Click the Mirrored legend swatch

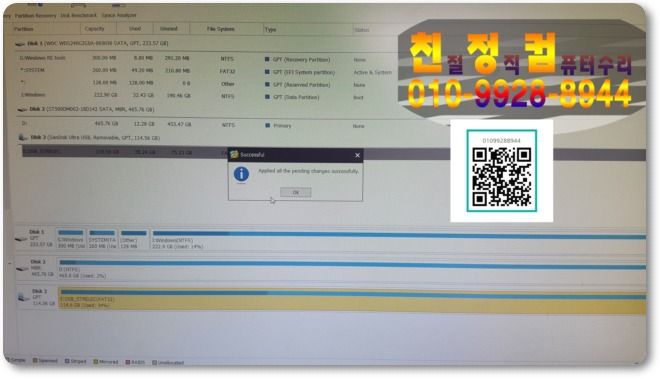coord(96,361)
